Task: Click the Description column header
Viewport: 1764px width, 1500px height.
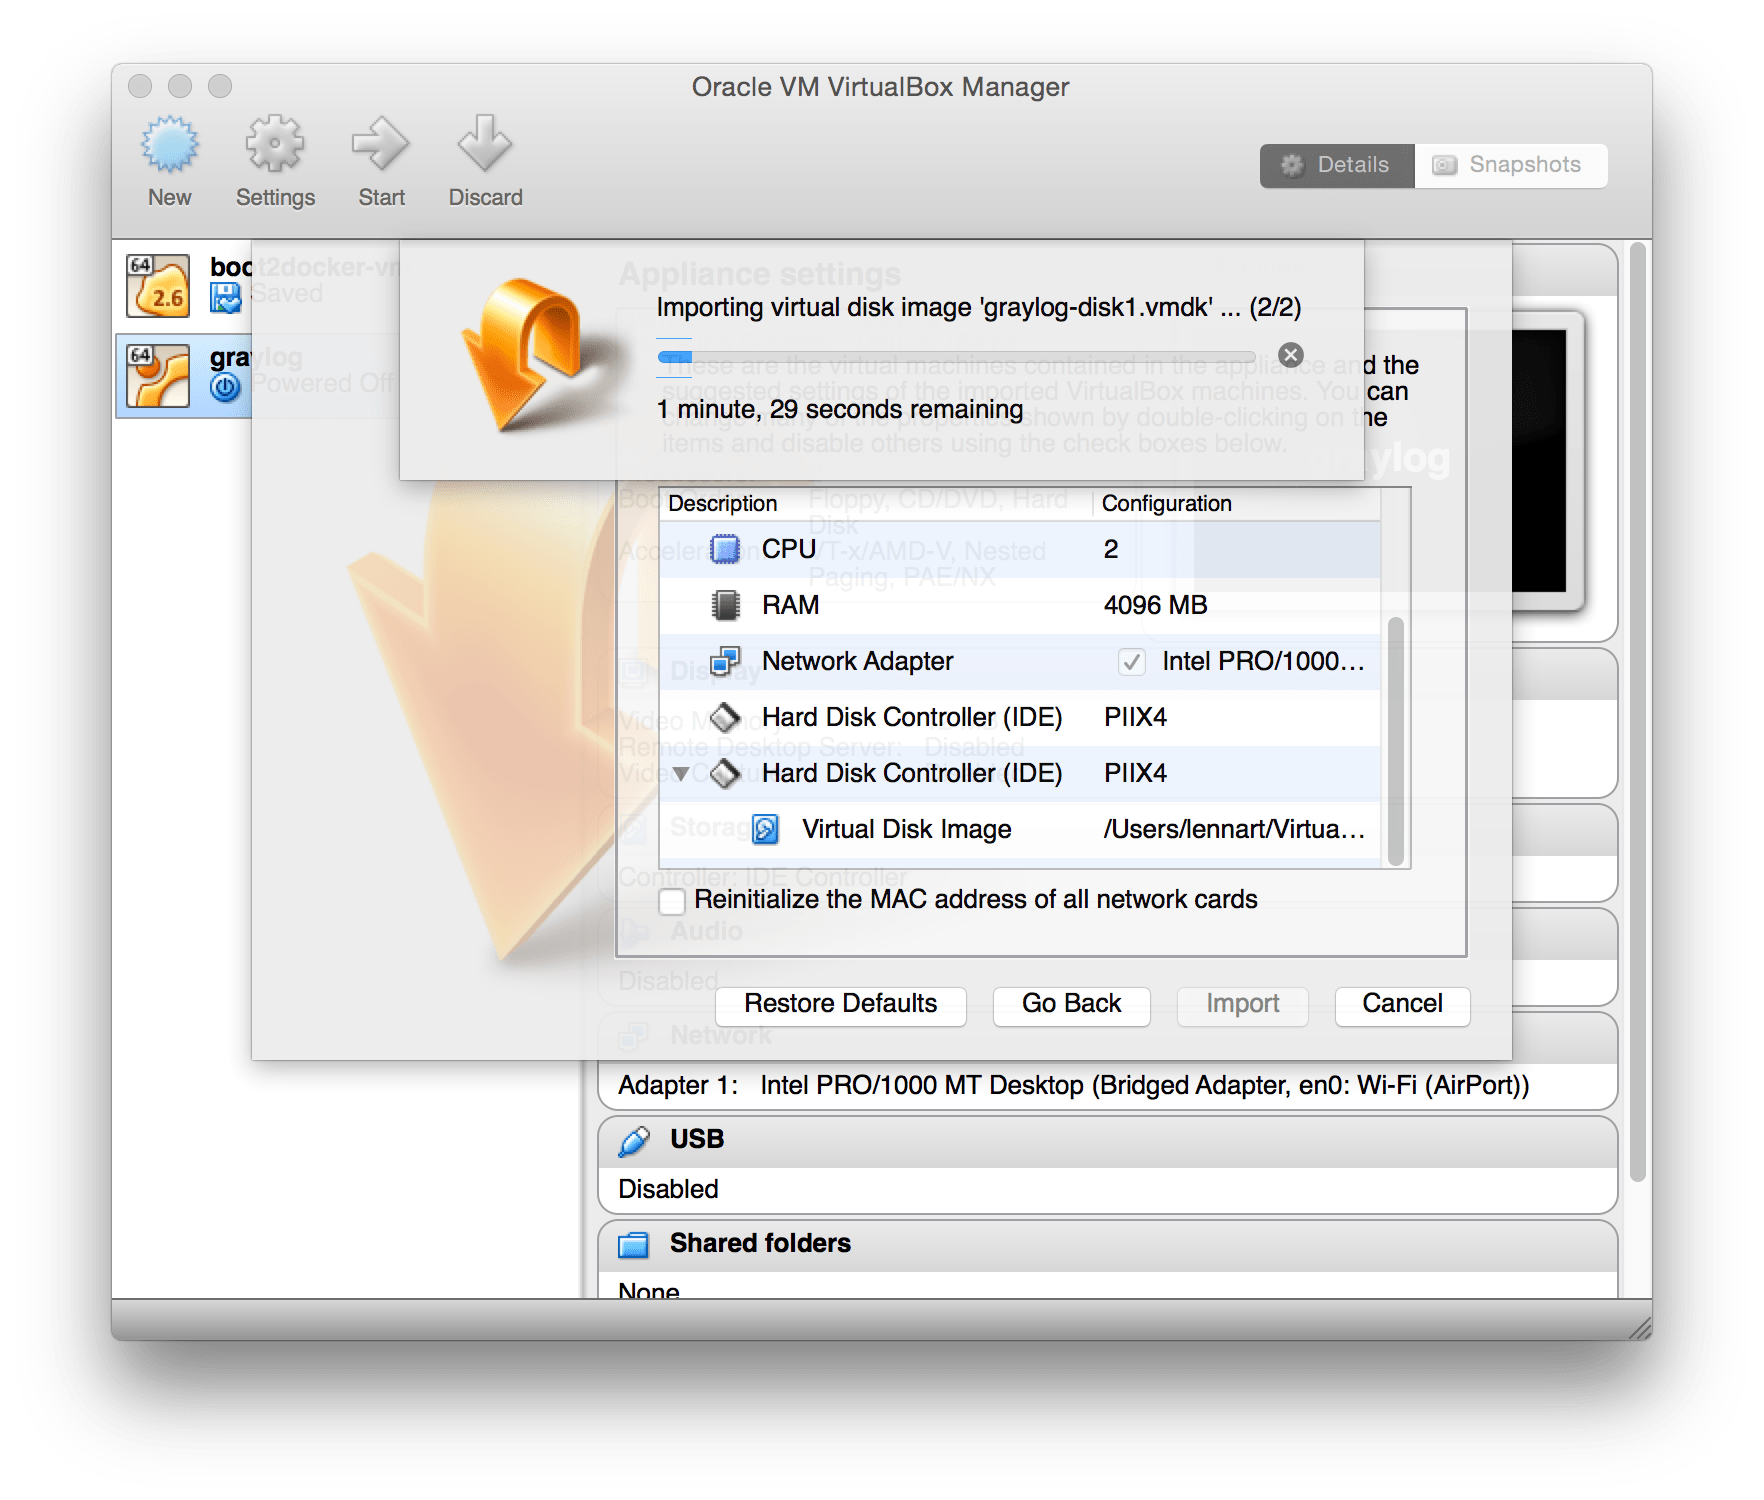Action: pyautogui.click(x=876, y=503)
